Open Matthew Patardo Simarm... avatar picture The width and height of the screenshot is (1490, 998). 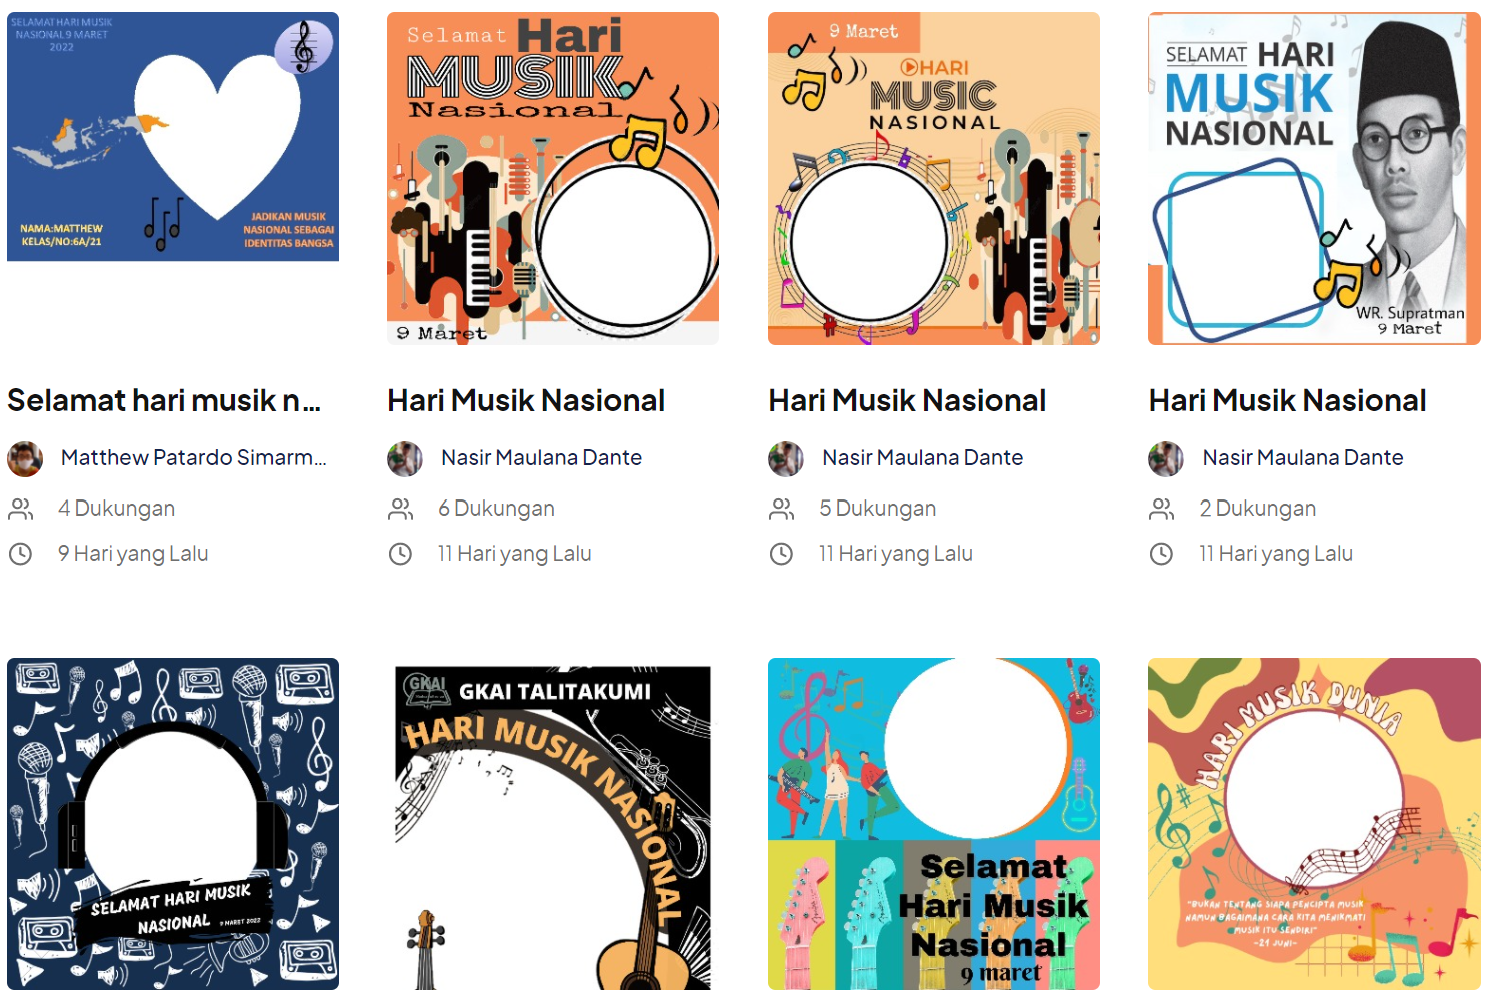coord(25,458)
